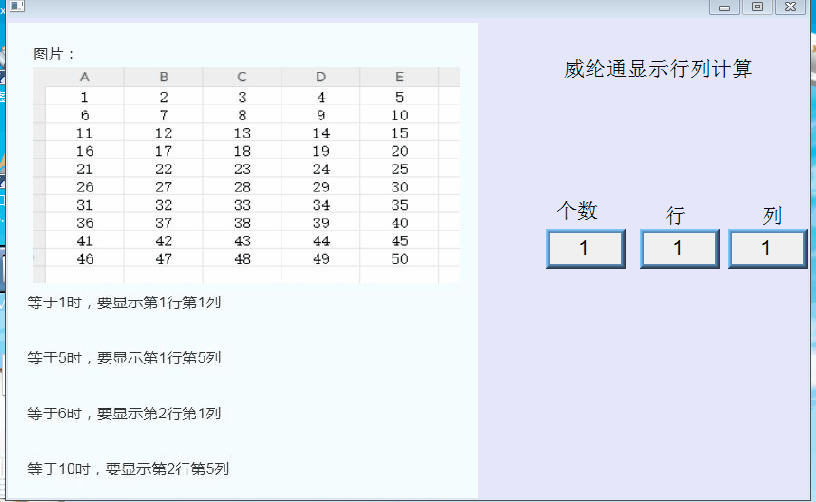Click text line about 等于1时

pos(124,302)
